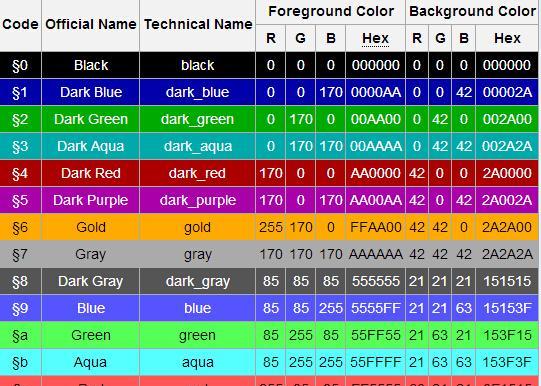Screen dimensions: 541x386
Task: Select the 'Code' column header
Action: pos(20,25)
